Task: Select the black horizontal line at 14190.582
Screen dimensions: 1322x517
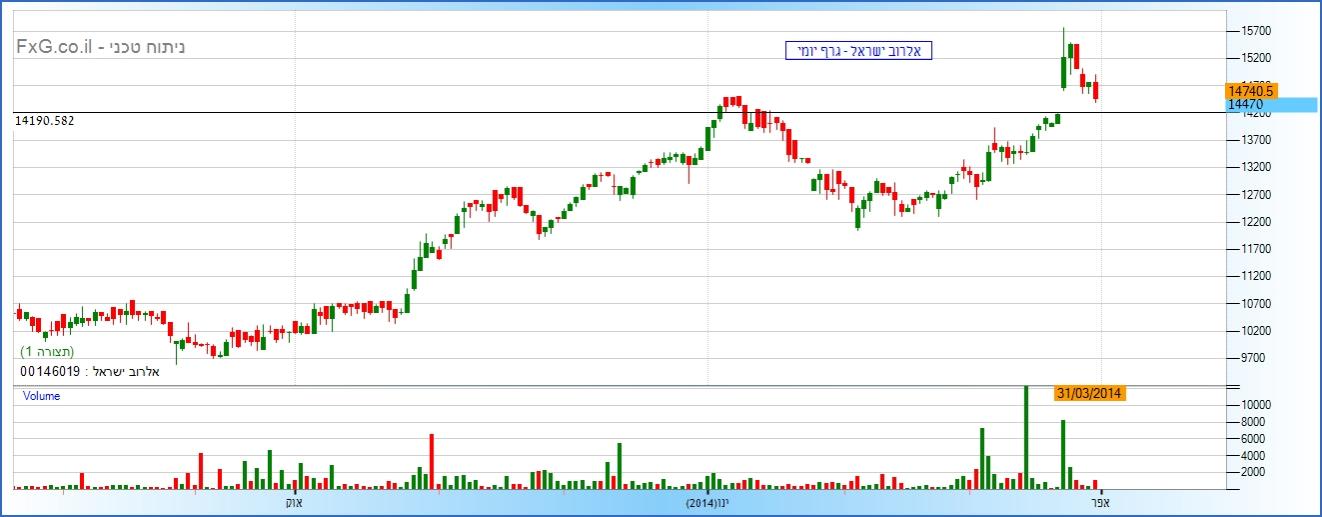Action: [600, 112]
